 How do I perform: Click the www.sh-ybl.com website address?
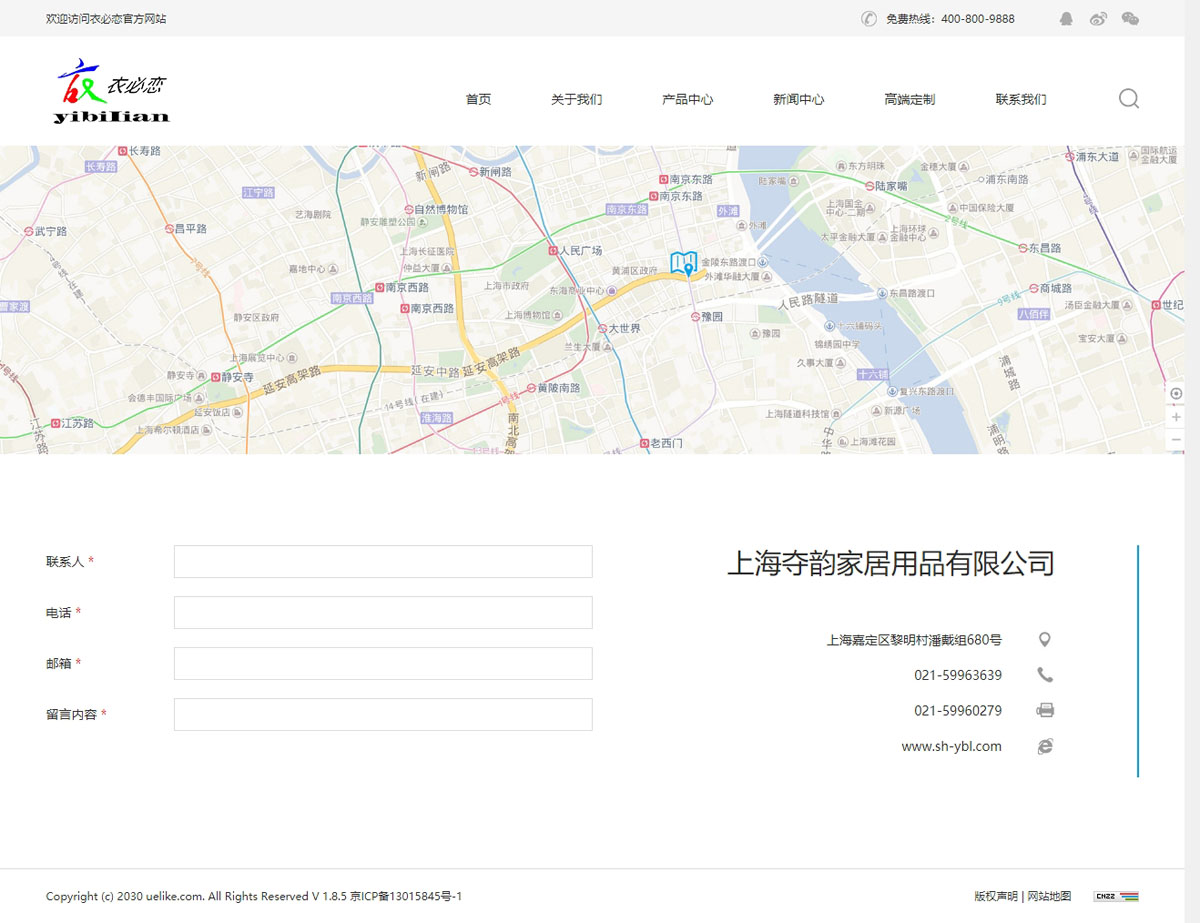951,746
